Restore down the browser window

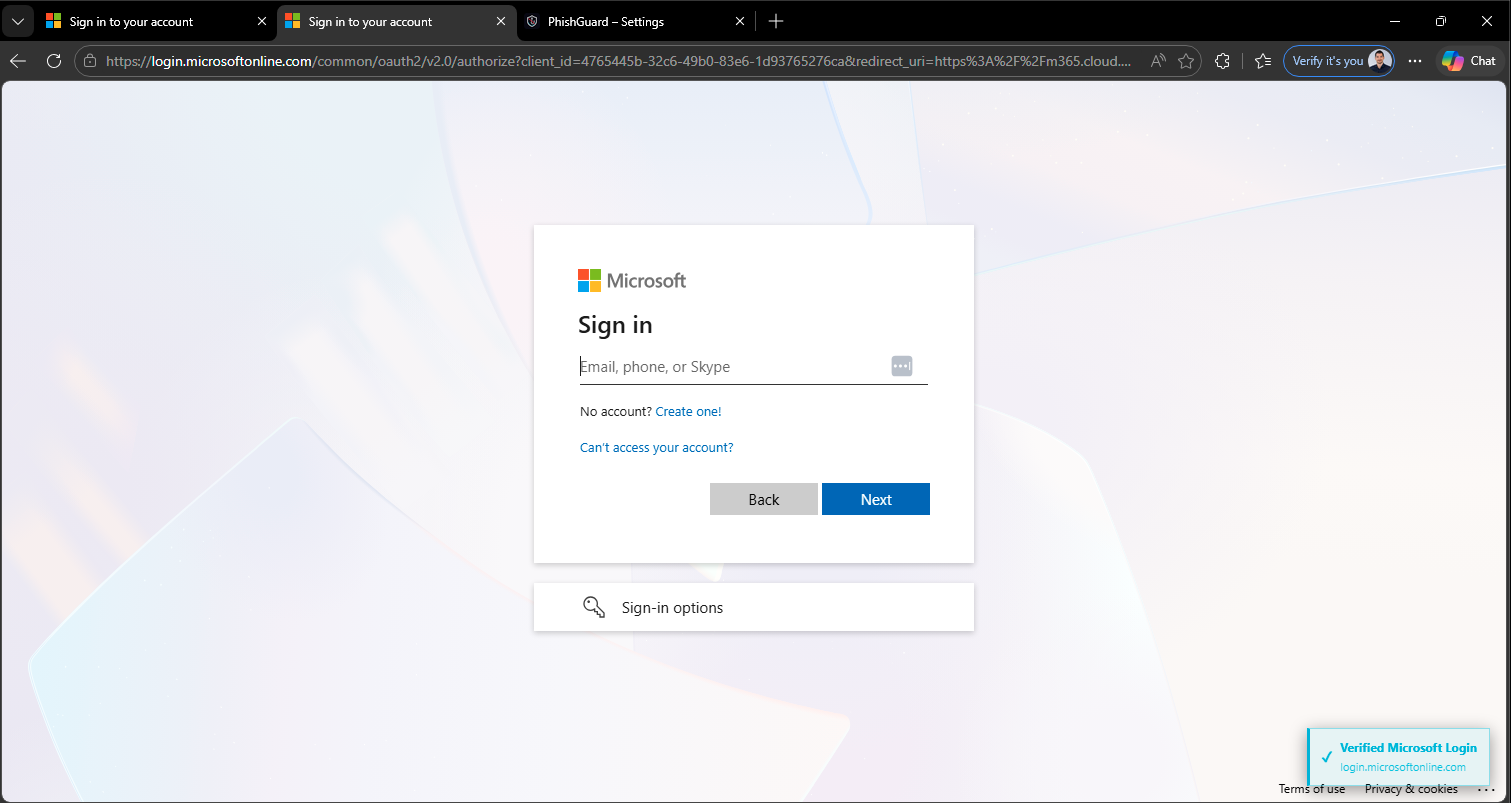[1440, 21]
